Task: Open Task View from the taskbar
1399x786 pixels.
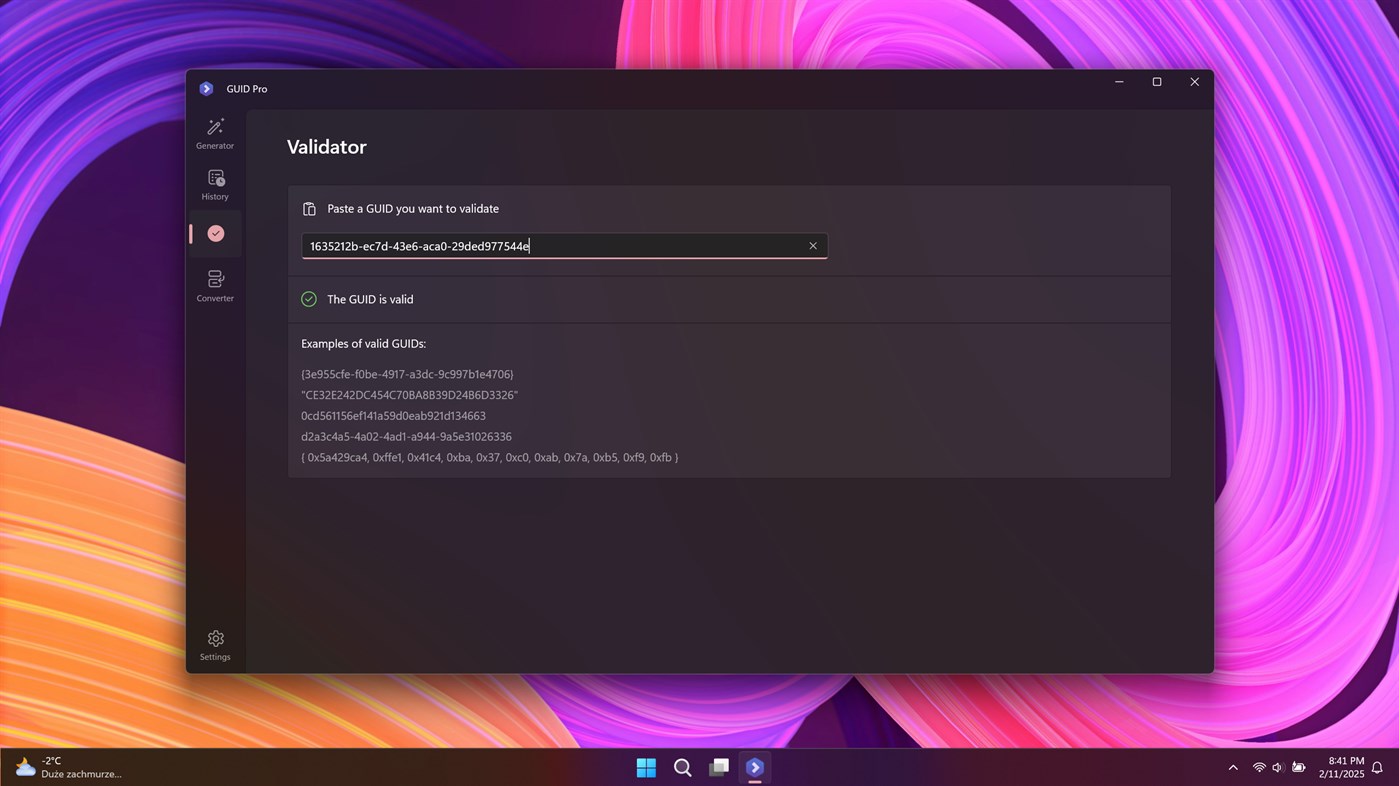Action: tap(719, 767)
